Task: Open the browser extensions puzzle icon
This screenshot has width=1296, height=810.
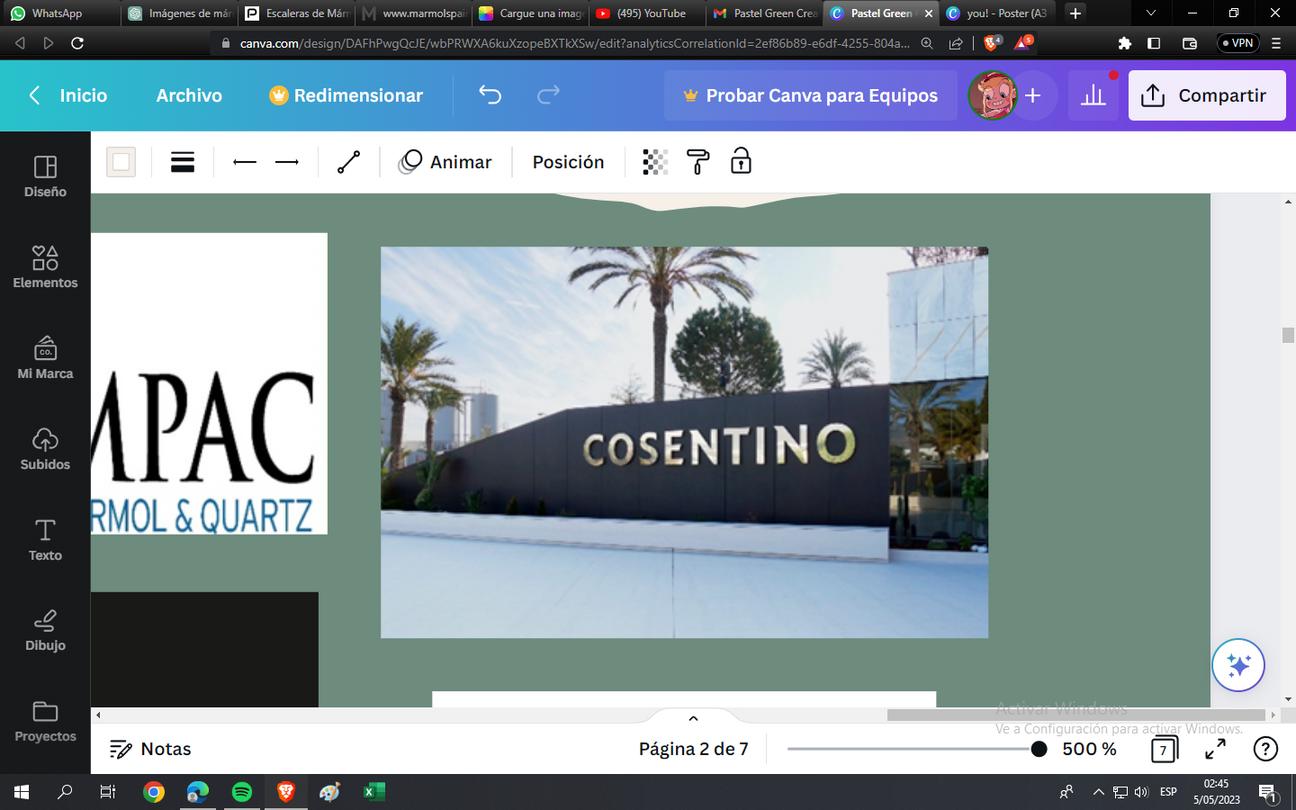Action: 1125,43
